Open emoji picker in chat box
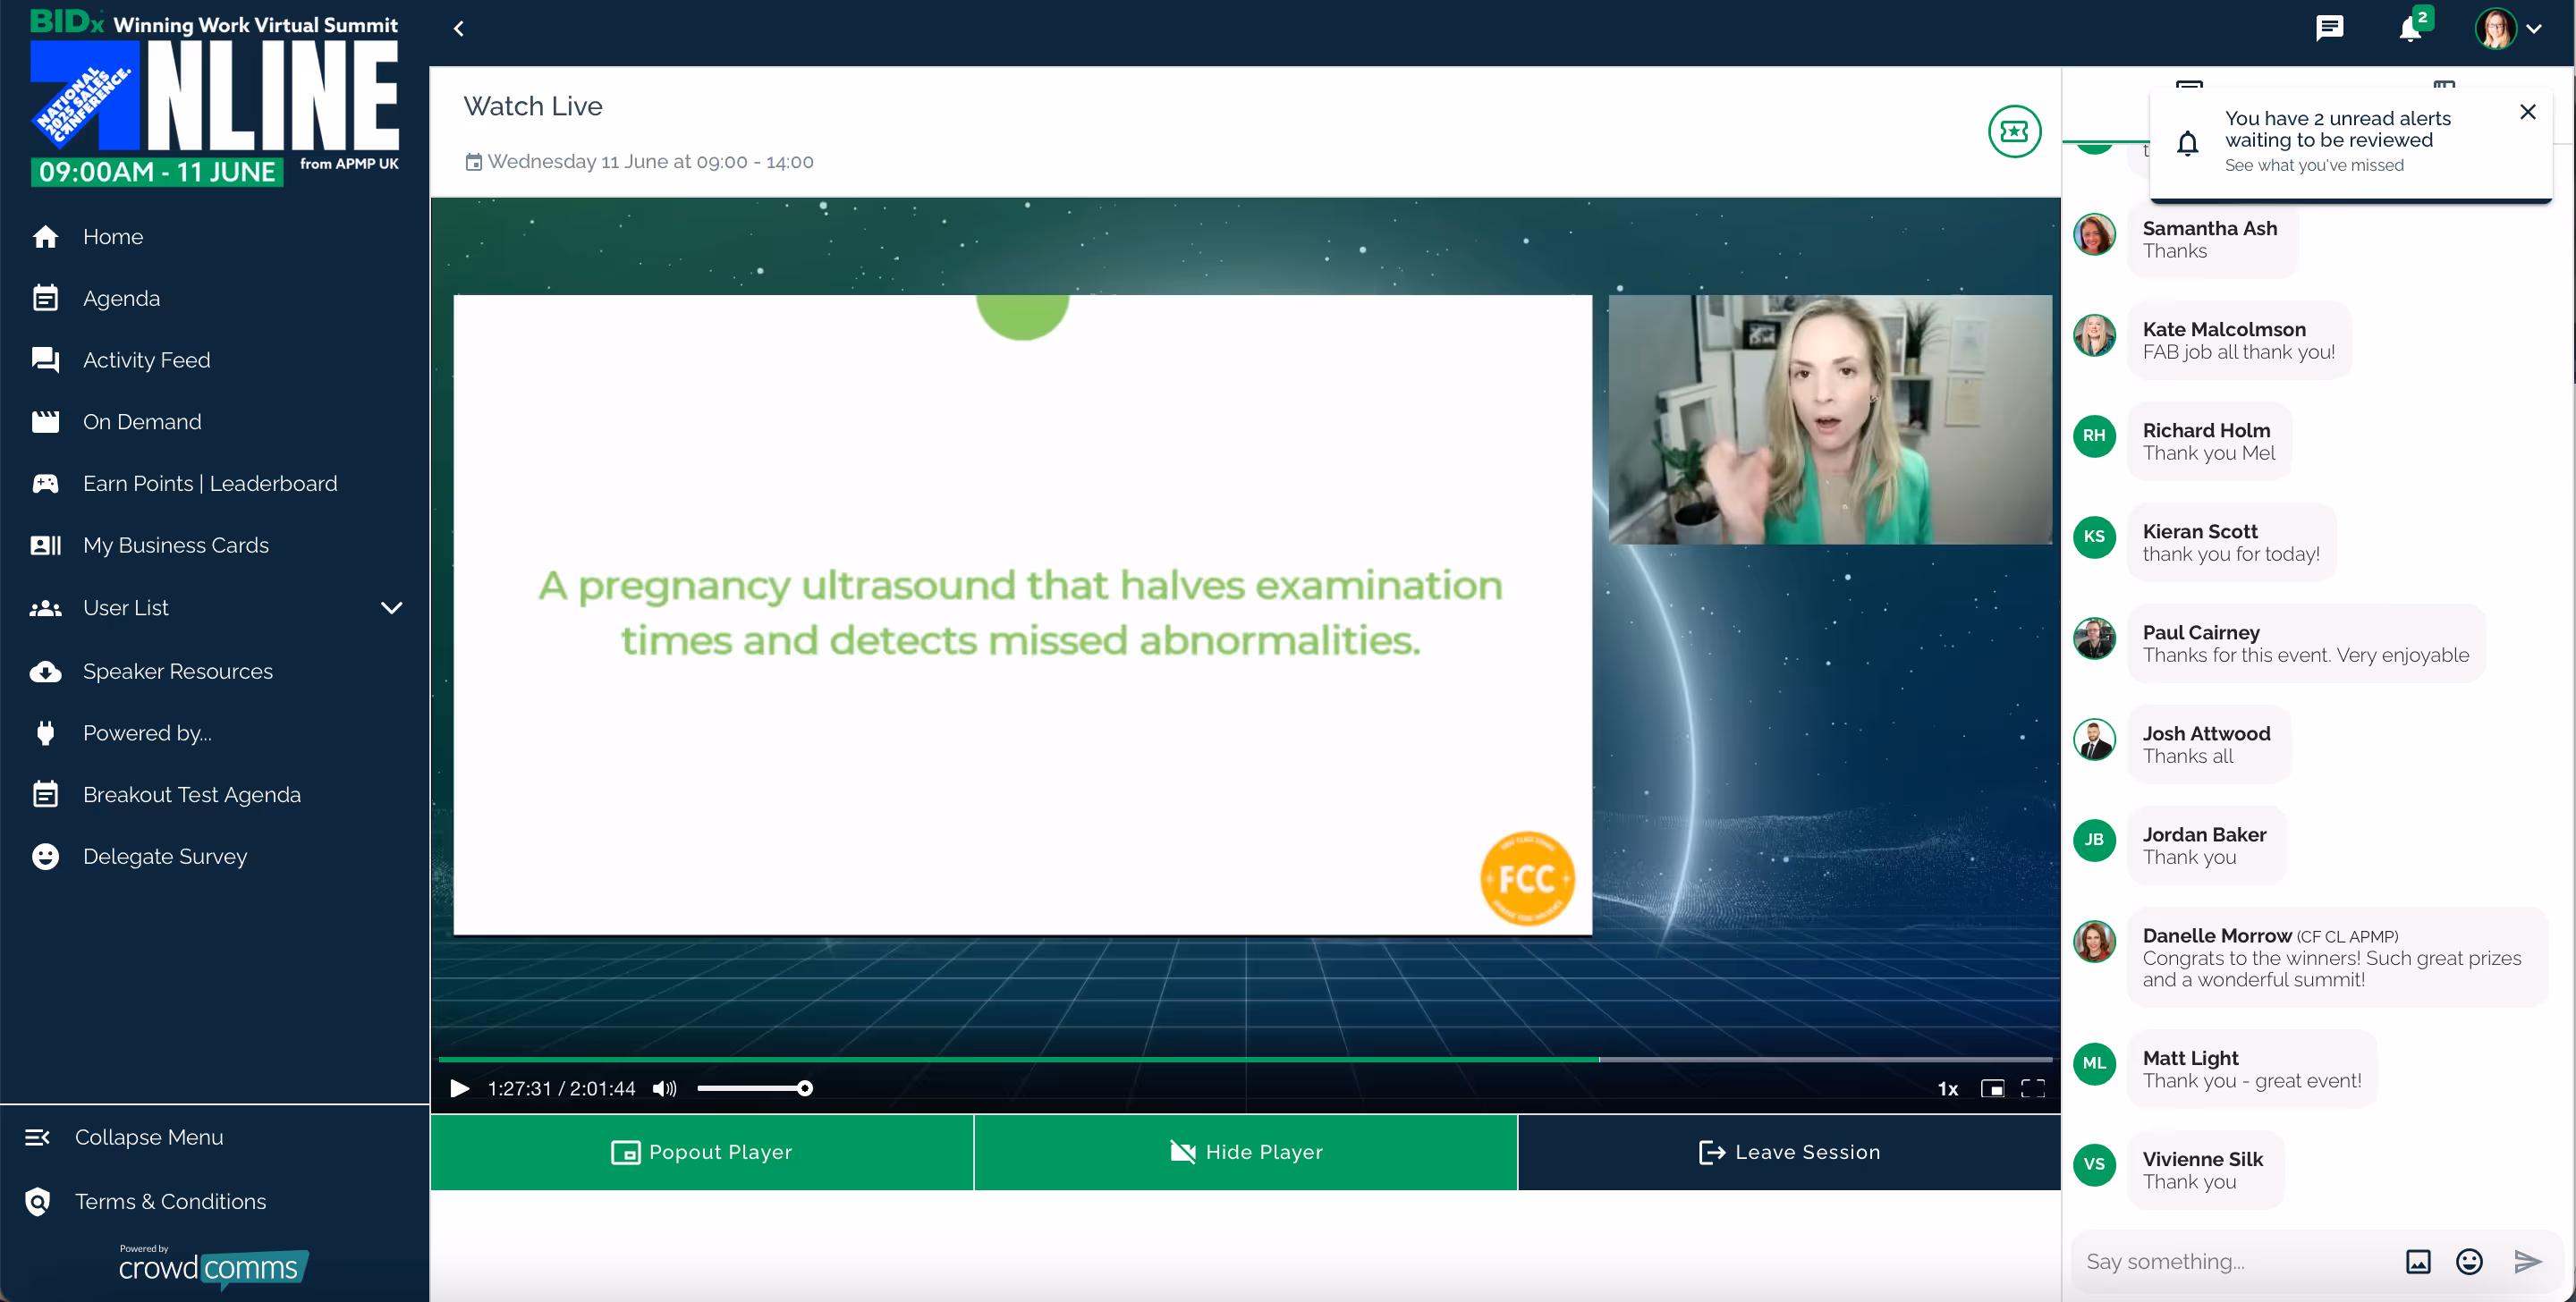Viewport: 2576px width, 1302px height. [2469, 1261]
